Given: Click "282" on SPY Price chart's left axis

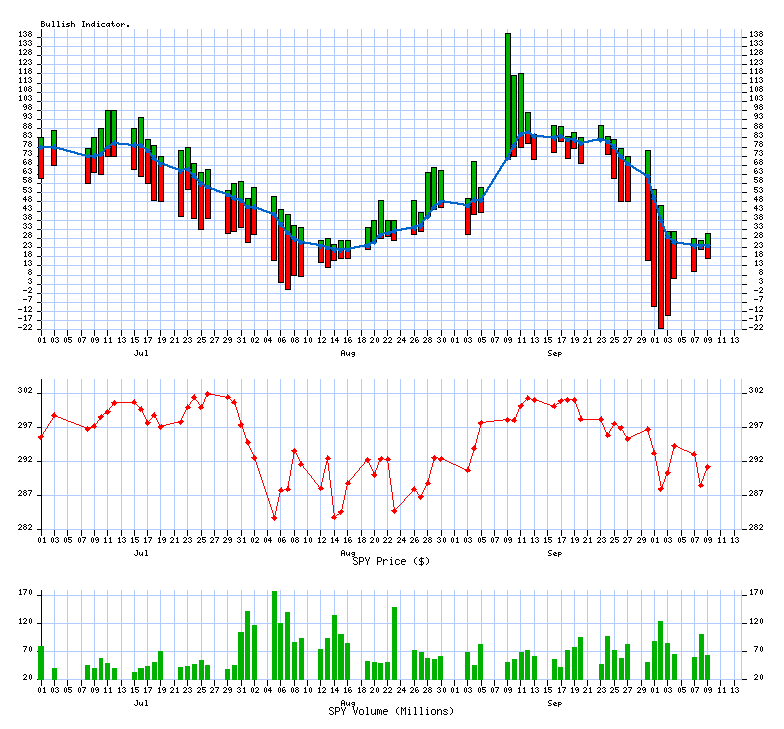Looking at the screenshot, I should (25, 528).
